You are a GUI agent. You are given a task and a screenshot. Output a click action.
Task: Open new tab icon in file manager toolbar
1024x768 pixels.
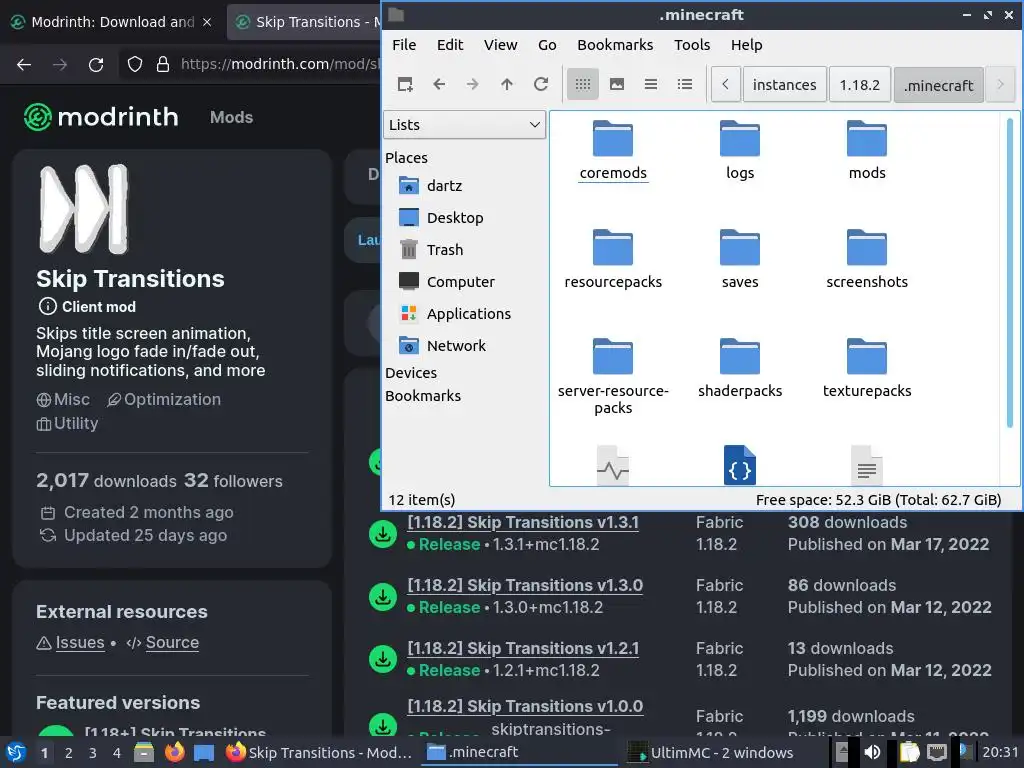(x=405, y=84)
